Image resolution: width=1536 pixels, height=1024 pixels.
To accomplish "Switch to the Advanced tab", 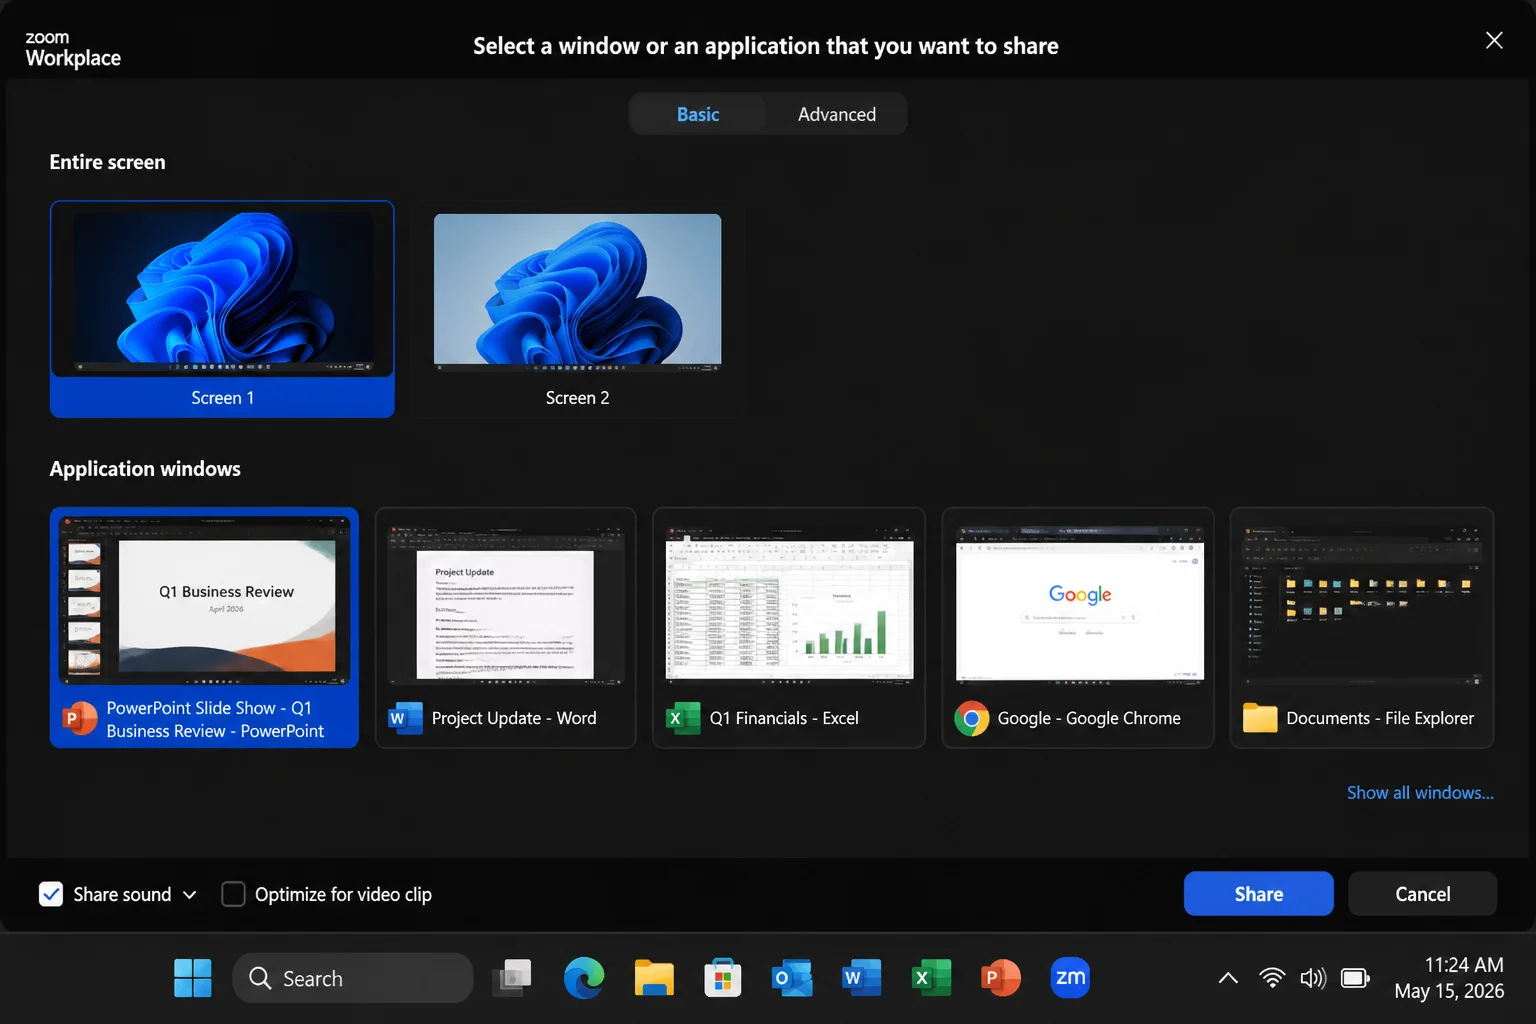I will coord(837,114).
